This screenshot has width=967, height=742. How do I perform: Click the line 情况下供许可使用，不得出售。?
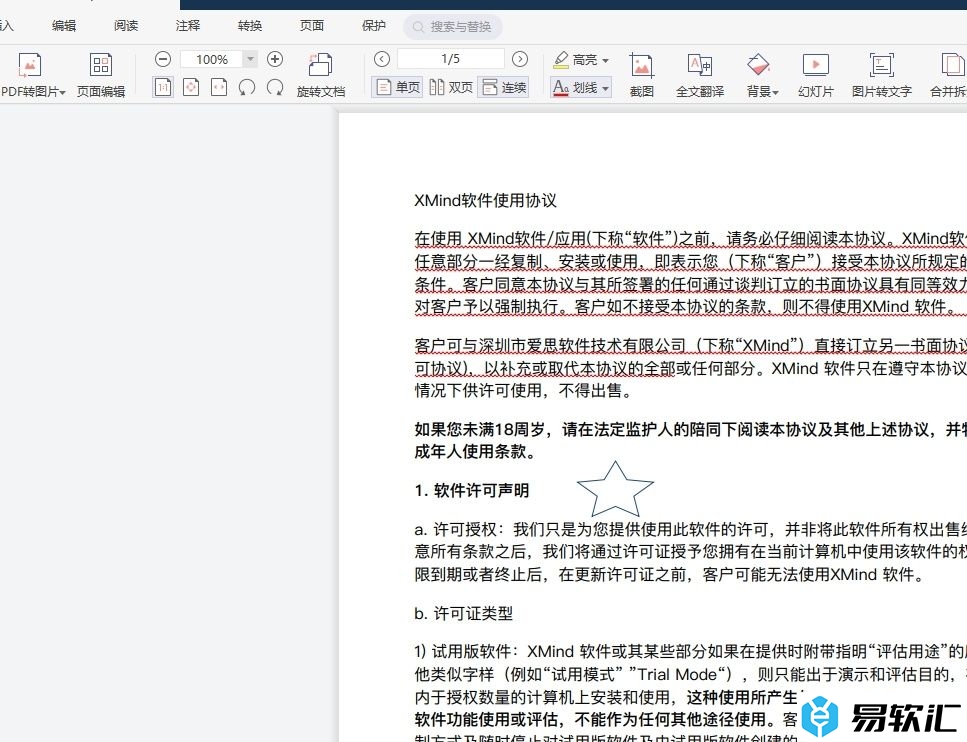click(524, 390)
